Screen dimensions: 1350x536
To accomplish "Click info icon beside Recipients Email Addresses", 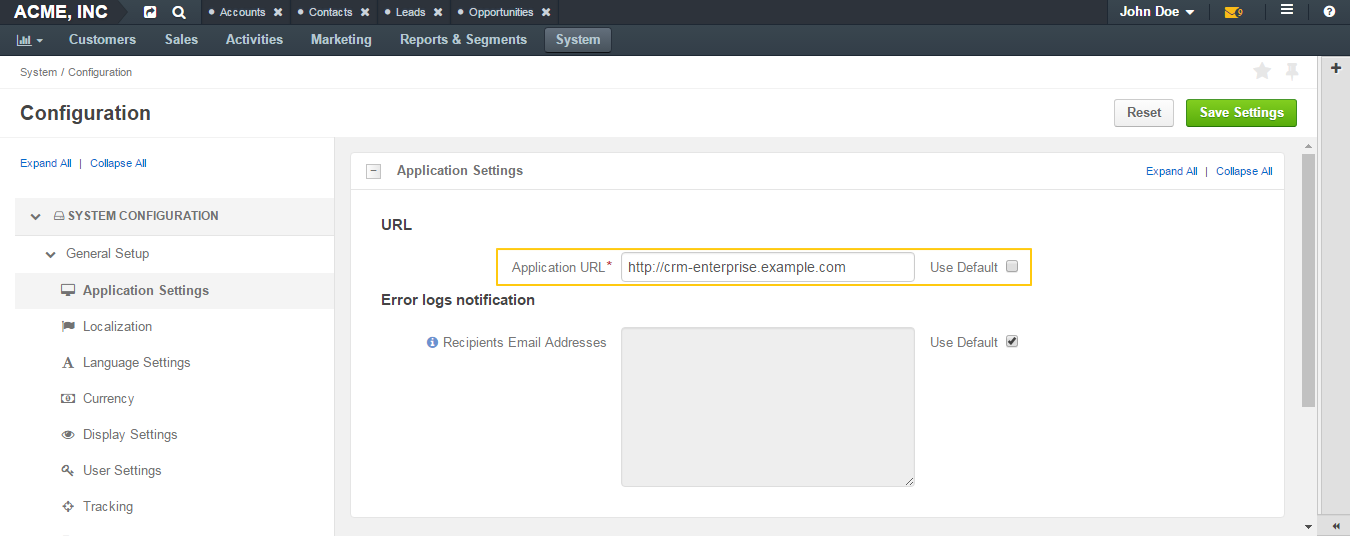I will click(433, 342).
